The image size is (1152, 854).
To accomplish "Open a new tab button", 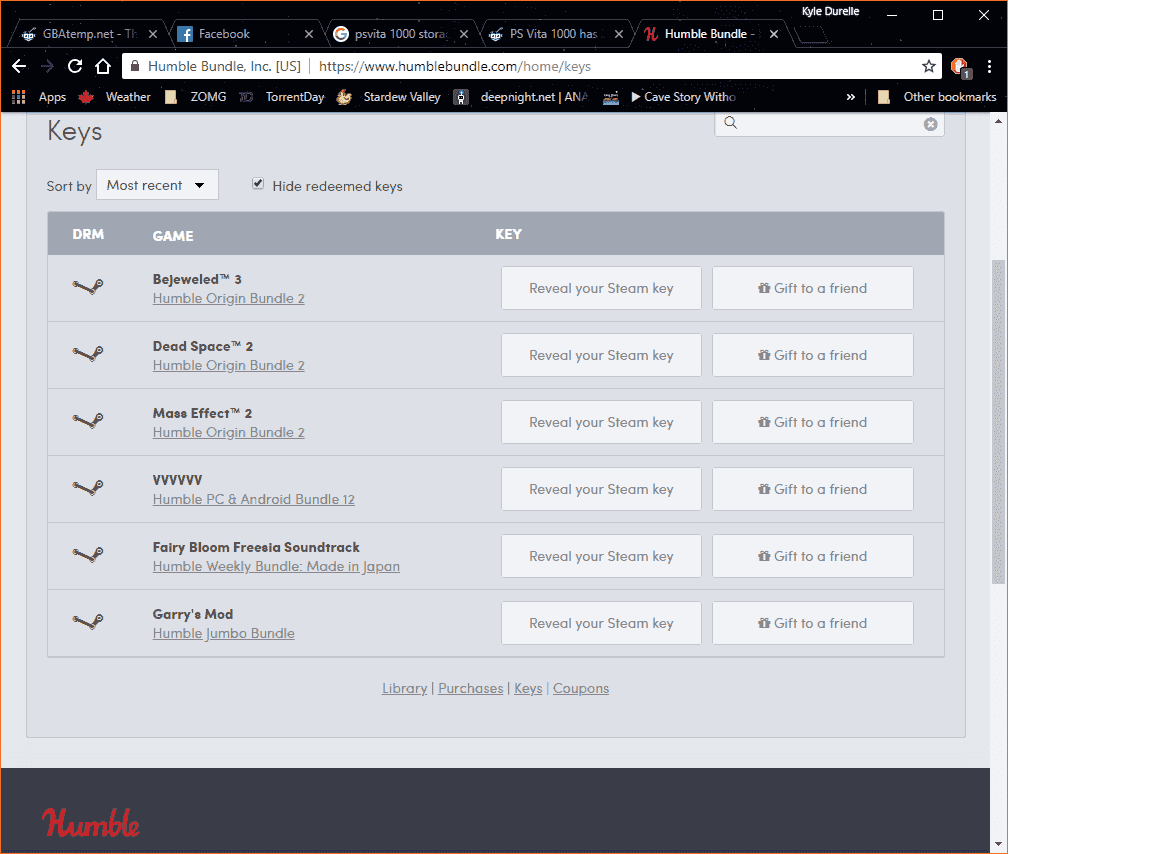I will click(x=812, y=34).
